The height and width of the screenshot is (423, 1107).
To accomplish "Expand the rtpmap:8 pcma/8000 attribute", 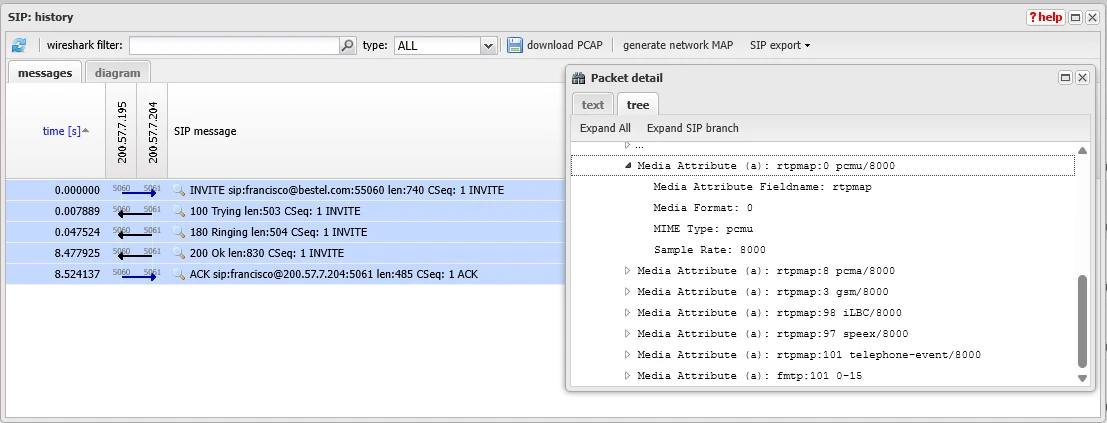I will [627, 270].
